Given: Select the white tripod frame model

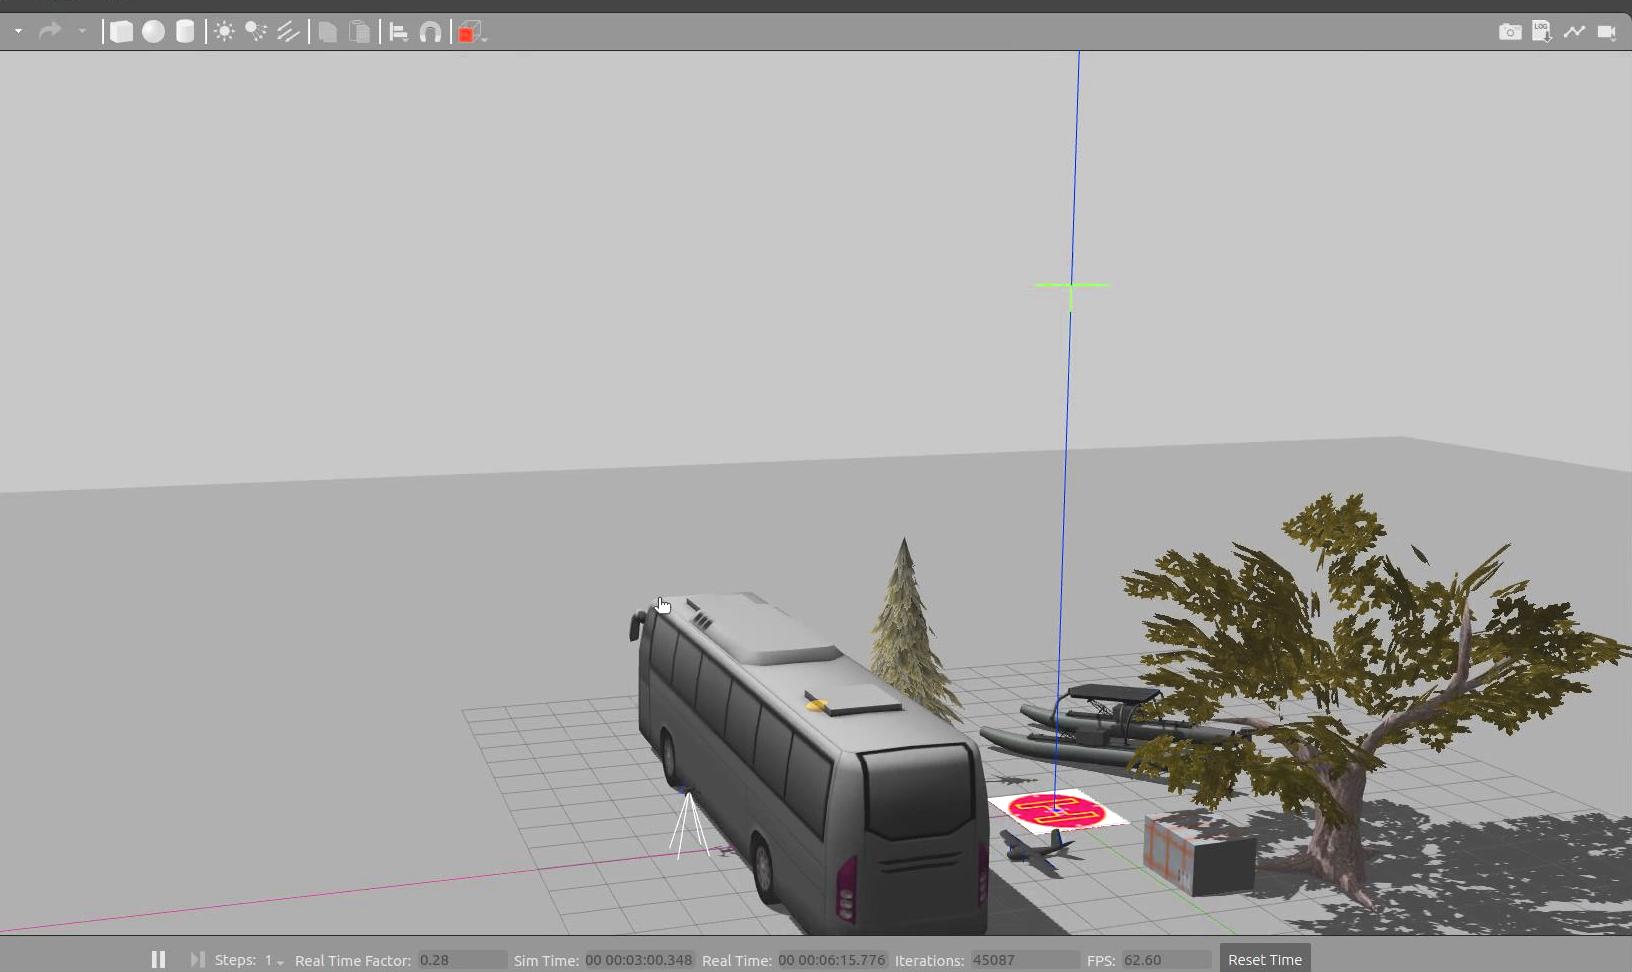Looking at the screenshot, I should click(689, 825).
